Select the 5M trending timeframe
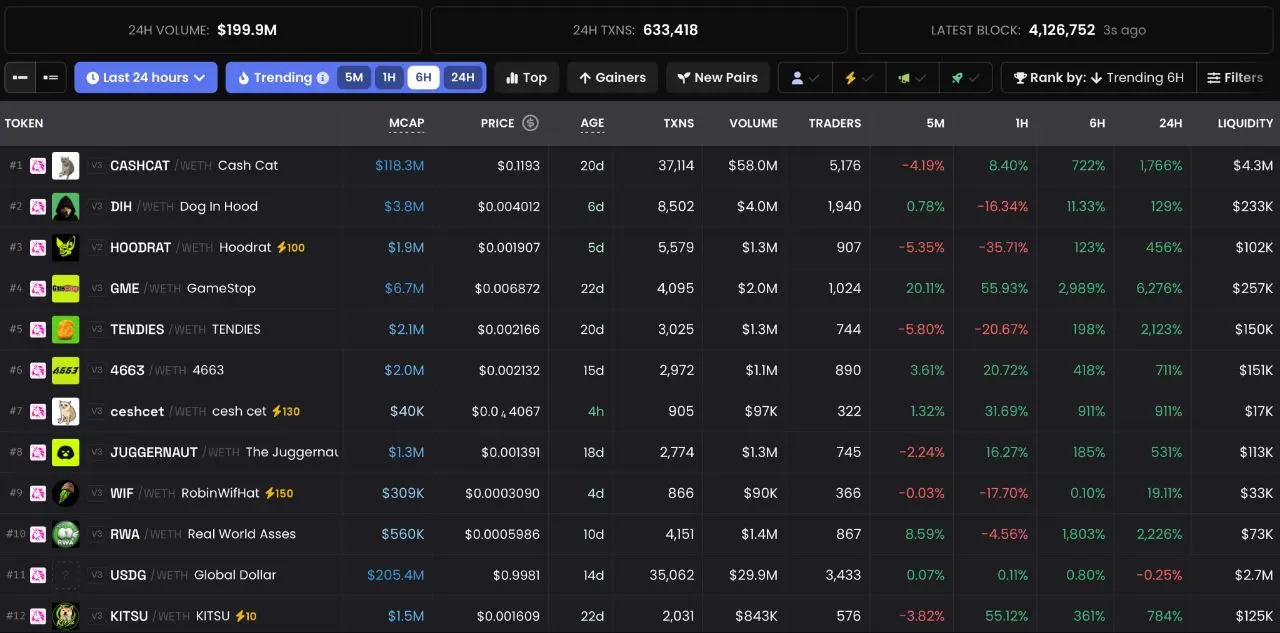This screenshot has width=1280, height=633. 354,77
